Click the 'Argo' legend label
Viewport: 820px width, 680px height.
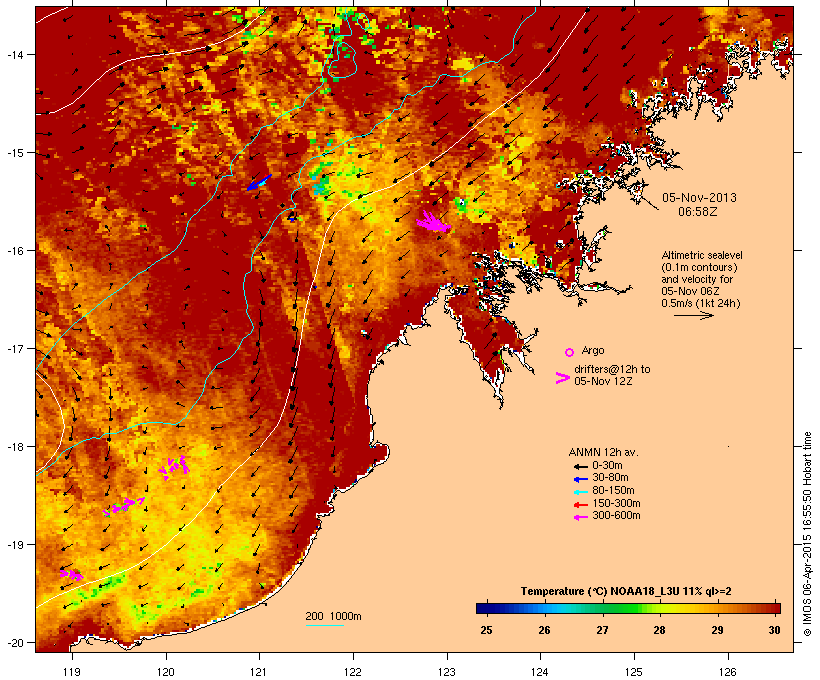pos(593,350)
